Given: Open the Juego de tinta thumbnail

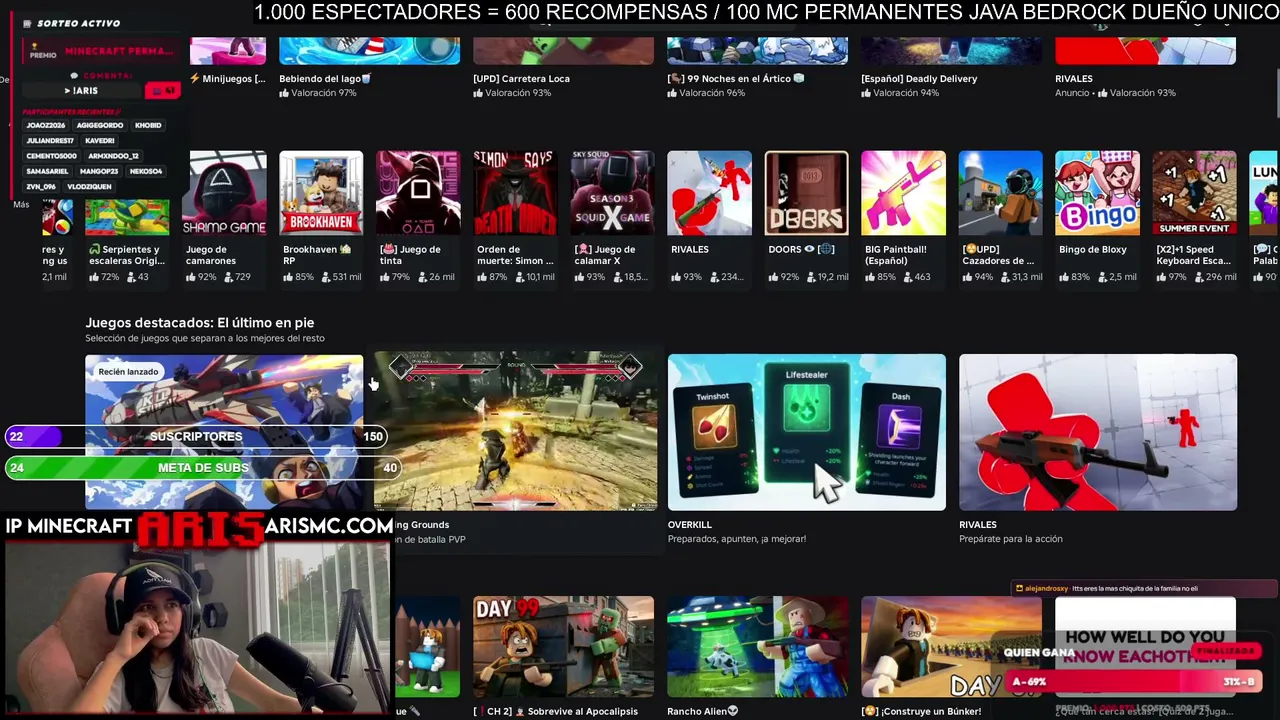Looking at the screenshot, I should point(418,193).
